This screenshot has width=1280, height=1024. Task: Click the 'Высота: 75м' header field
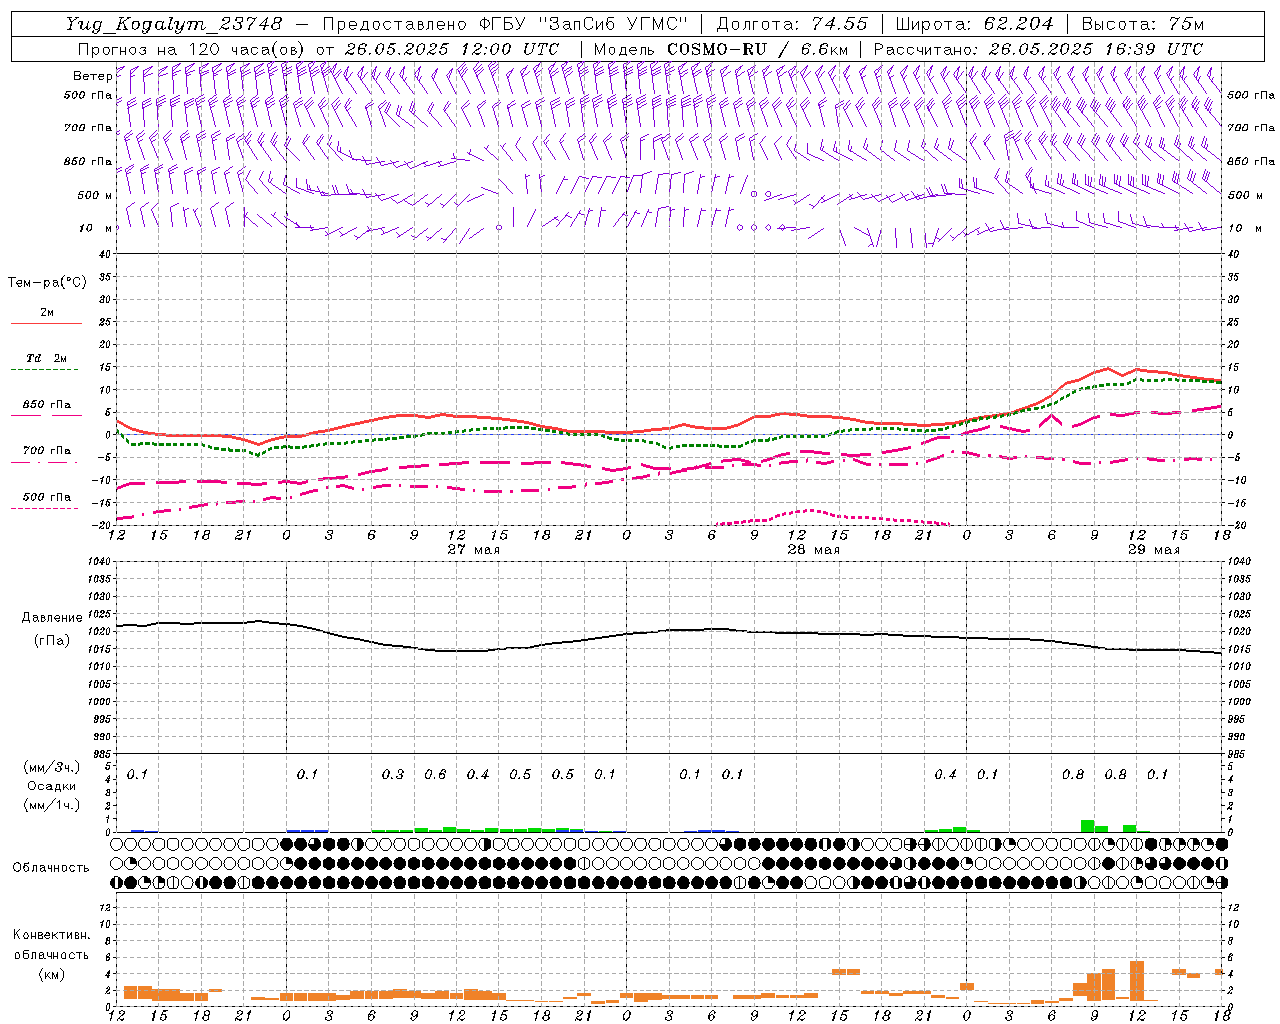[1141, 24]
